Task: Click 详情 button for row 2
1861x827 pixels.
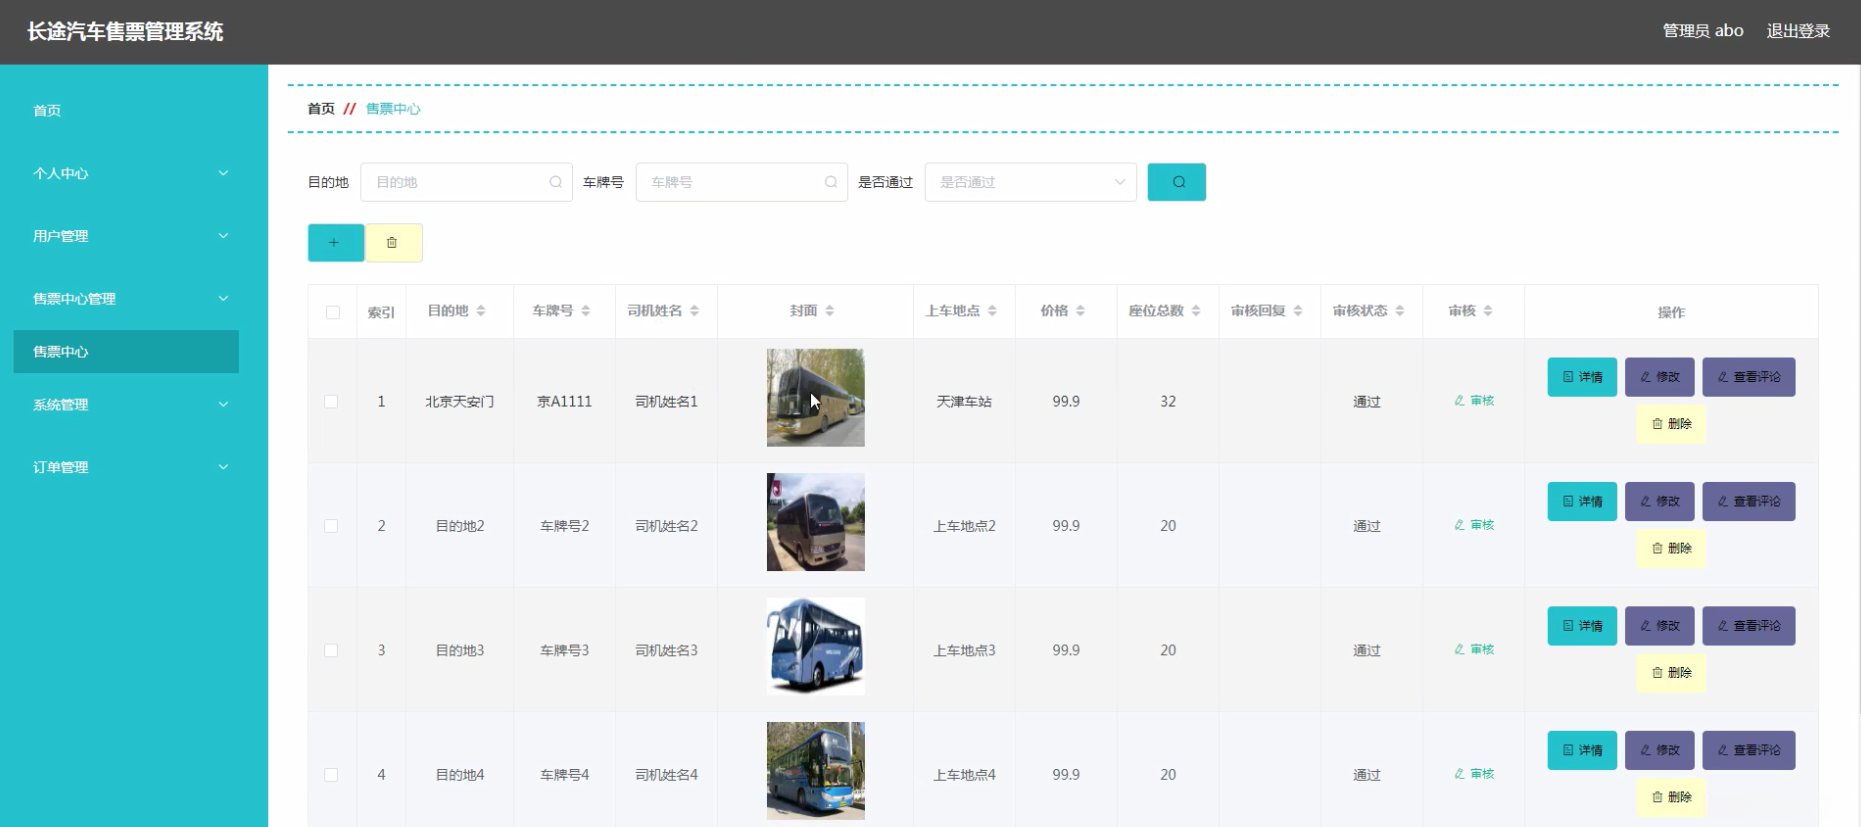Action: tap(1581, 502)
